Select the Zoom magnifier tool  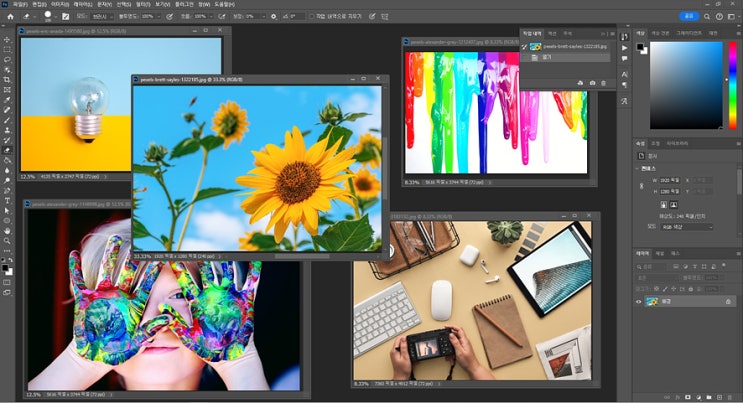point(7,240)
